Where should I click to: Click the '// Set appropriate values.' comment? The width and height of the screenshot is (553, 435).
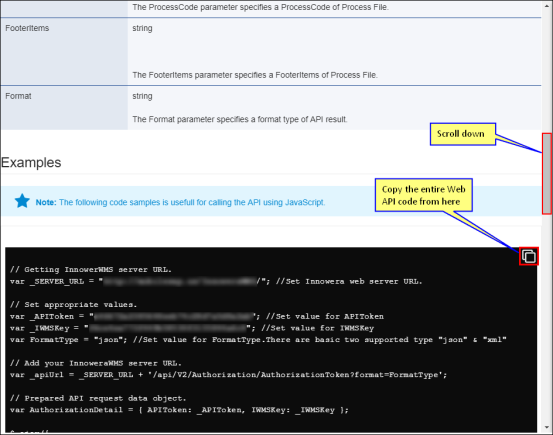click(73, 304)
